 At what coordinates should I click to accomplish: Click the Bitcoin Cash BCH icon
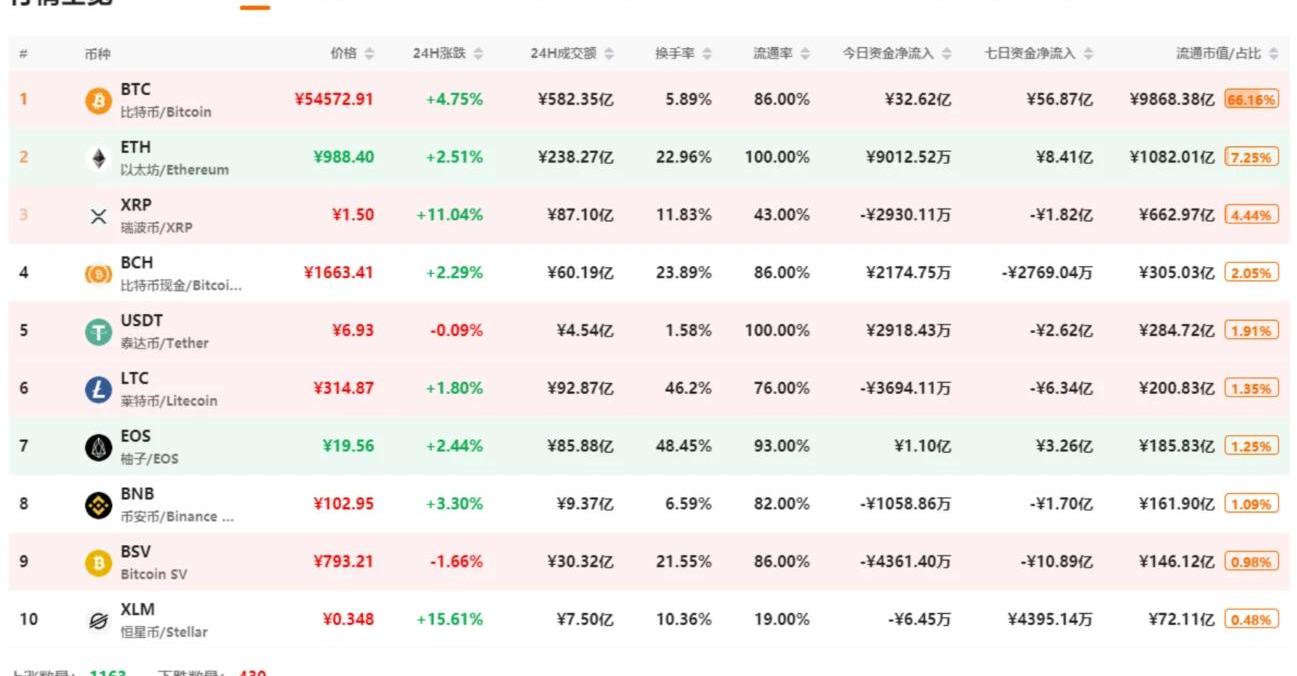(98, 274)
